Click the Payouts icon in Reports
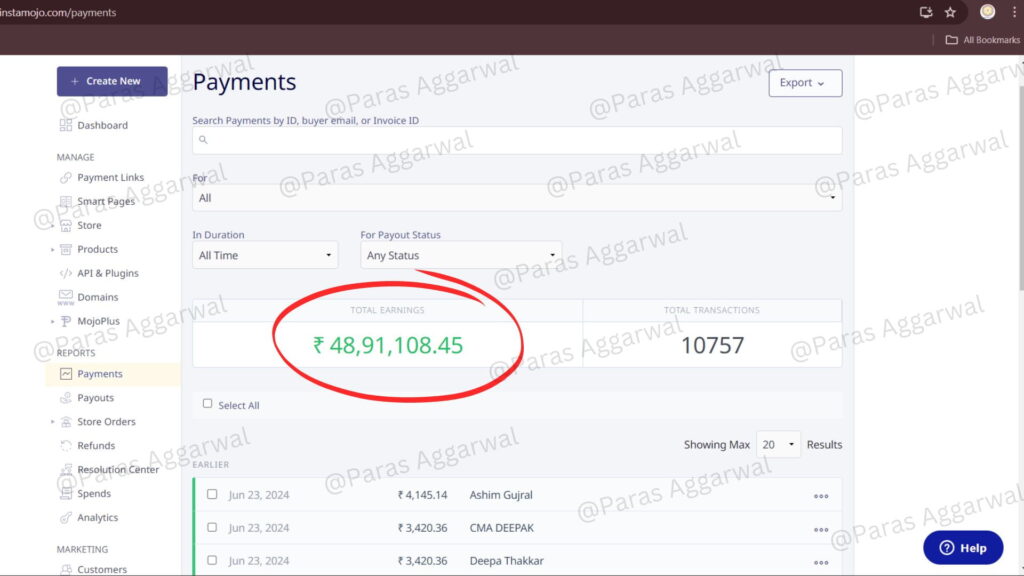This screenshot has height=576, width=1024. [x=66, y=398]
